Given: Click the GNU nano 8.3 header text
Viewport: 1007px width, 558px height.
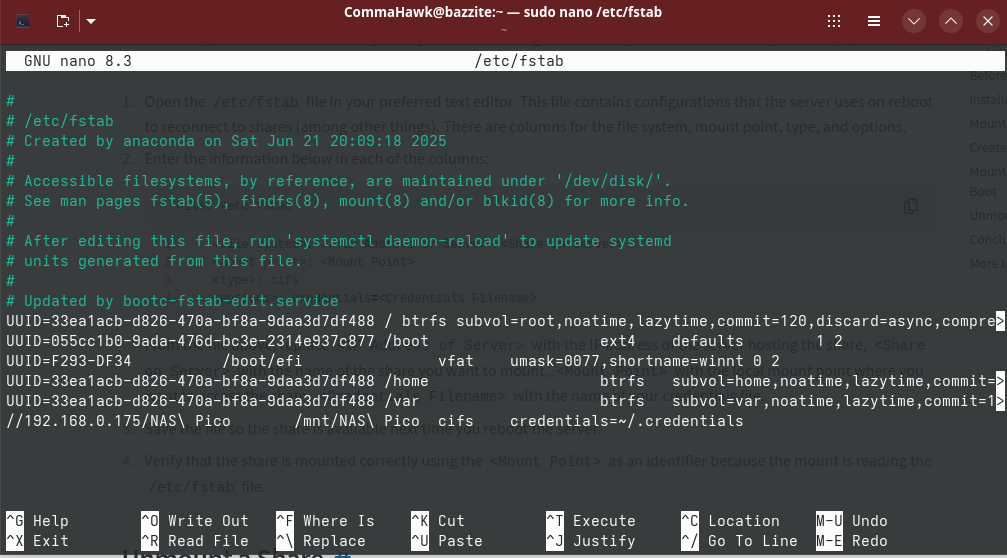Looking at the screenshot, I should point(78,61).
